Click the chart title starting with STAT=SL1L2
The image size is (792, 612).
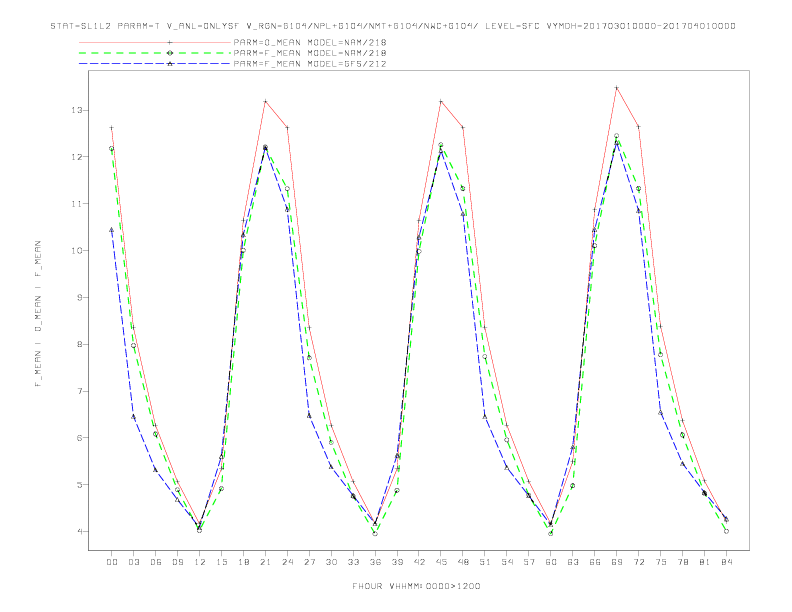pos(393,26)
